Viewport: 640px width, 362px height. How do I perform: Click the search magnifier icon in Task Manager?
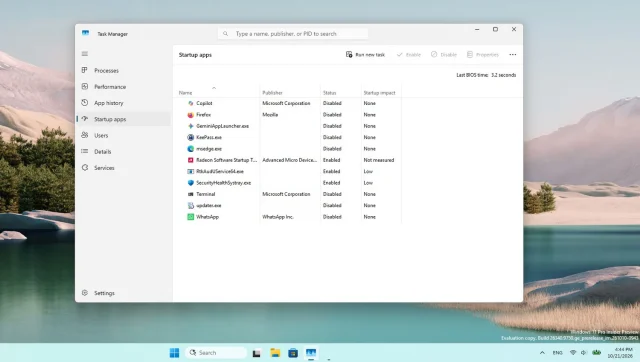(x=225, y=34)
